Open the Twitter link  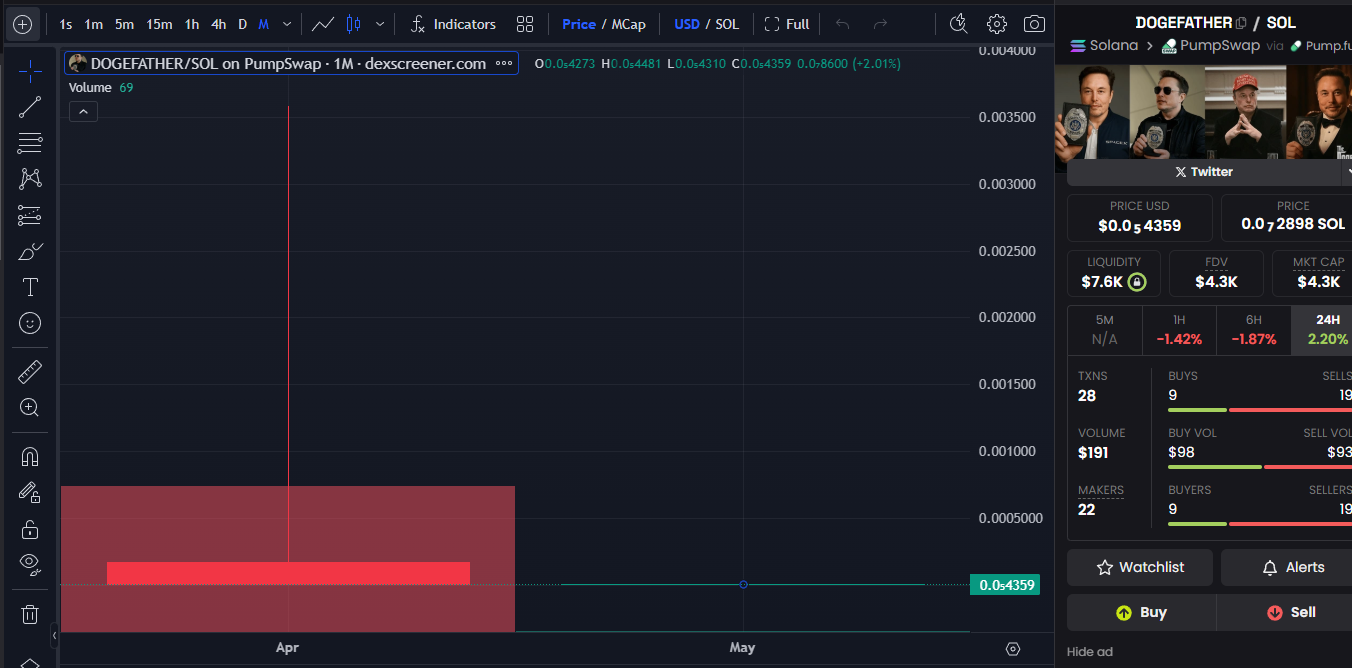(1203, 172)
